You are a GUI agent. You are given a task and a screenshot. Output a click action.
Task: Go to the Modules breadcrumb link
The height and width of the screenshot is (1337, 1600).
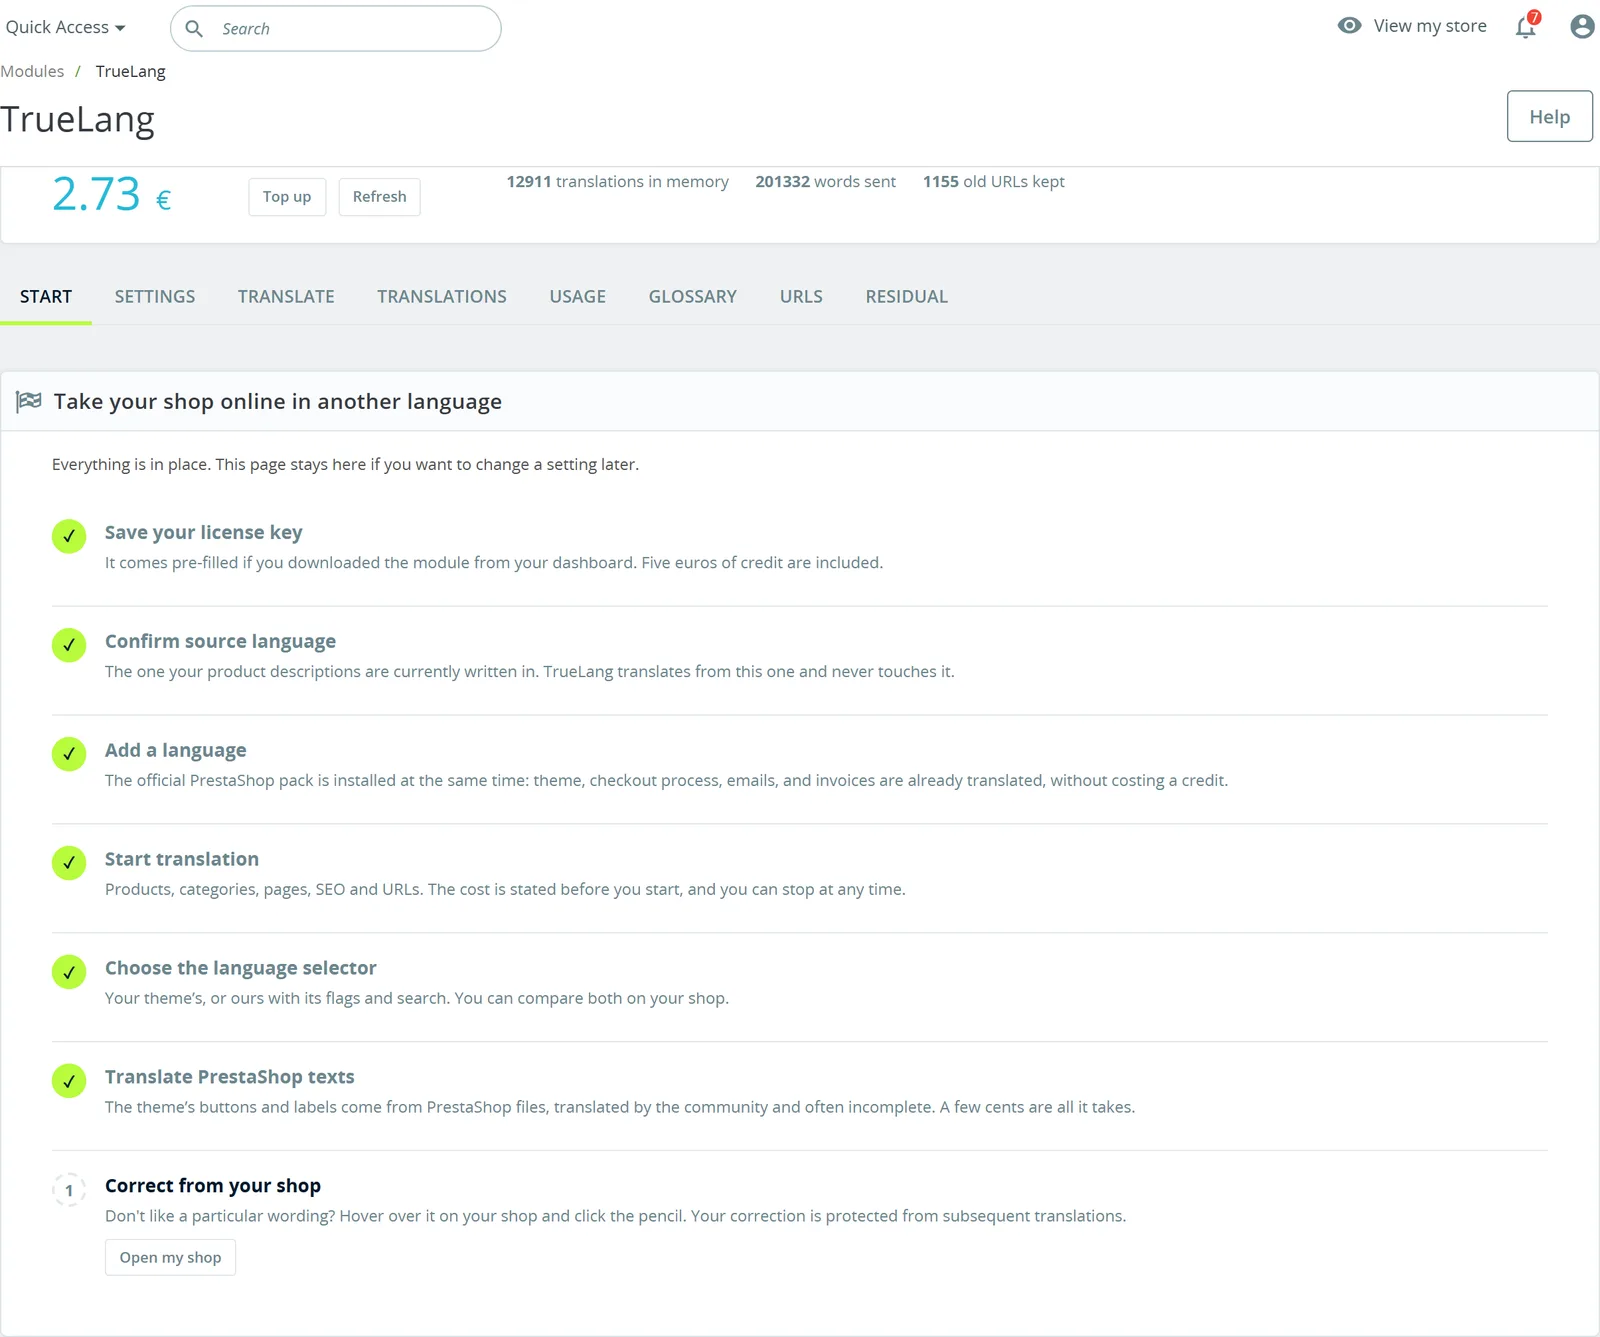[x=32, y=71]
